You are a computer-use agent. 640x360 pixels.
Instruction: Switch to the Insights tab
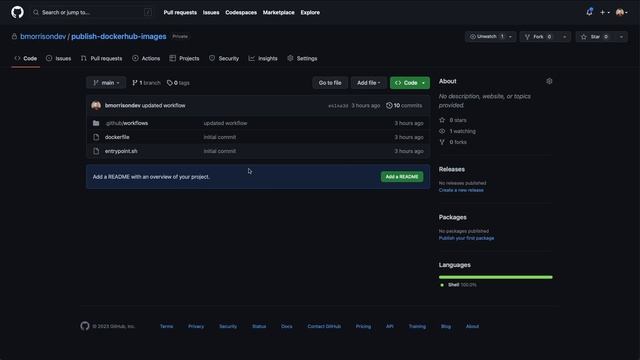[263, 58]
